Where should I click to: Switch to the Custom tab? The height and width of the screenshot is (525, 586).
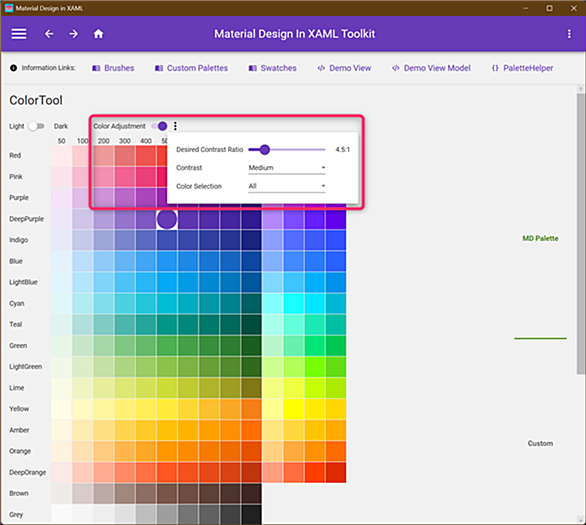540,444
